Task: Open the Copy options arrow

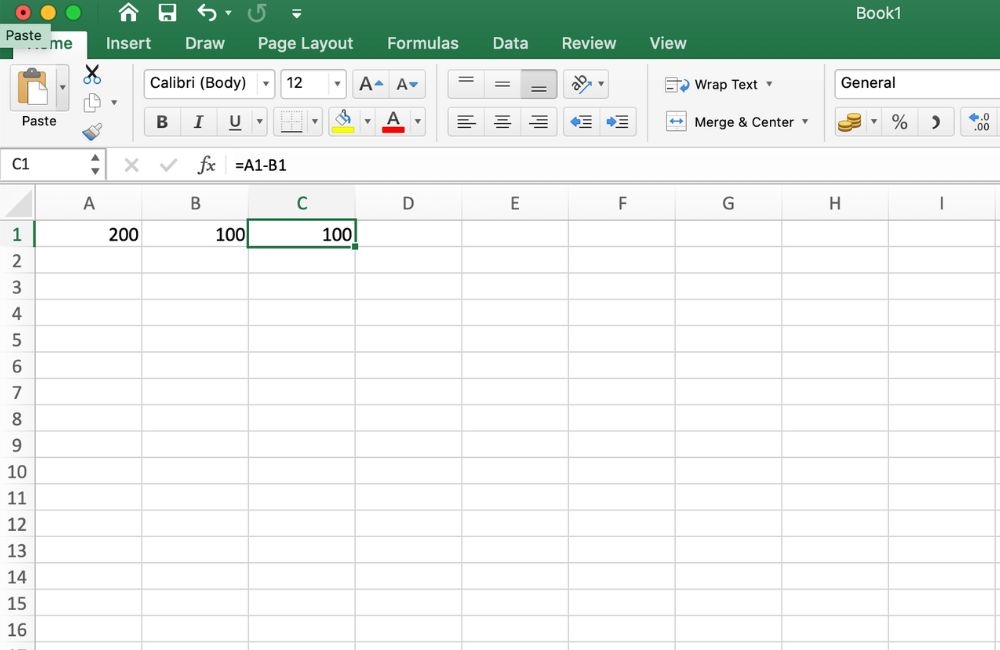Action: click(x=114, y=103)
